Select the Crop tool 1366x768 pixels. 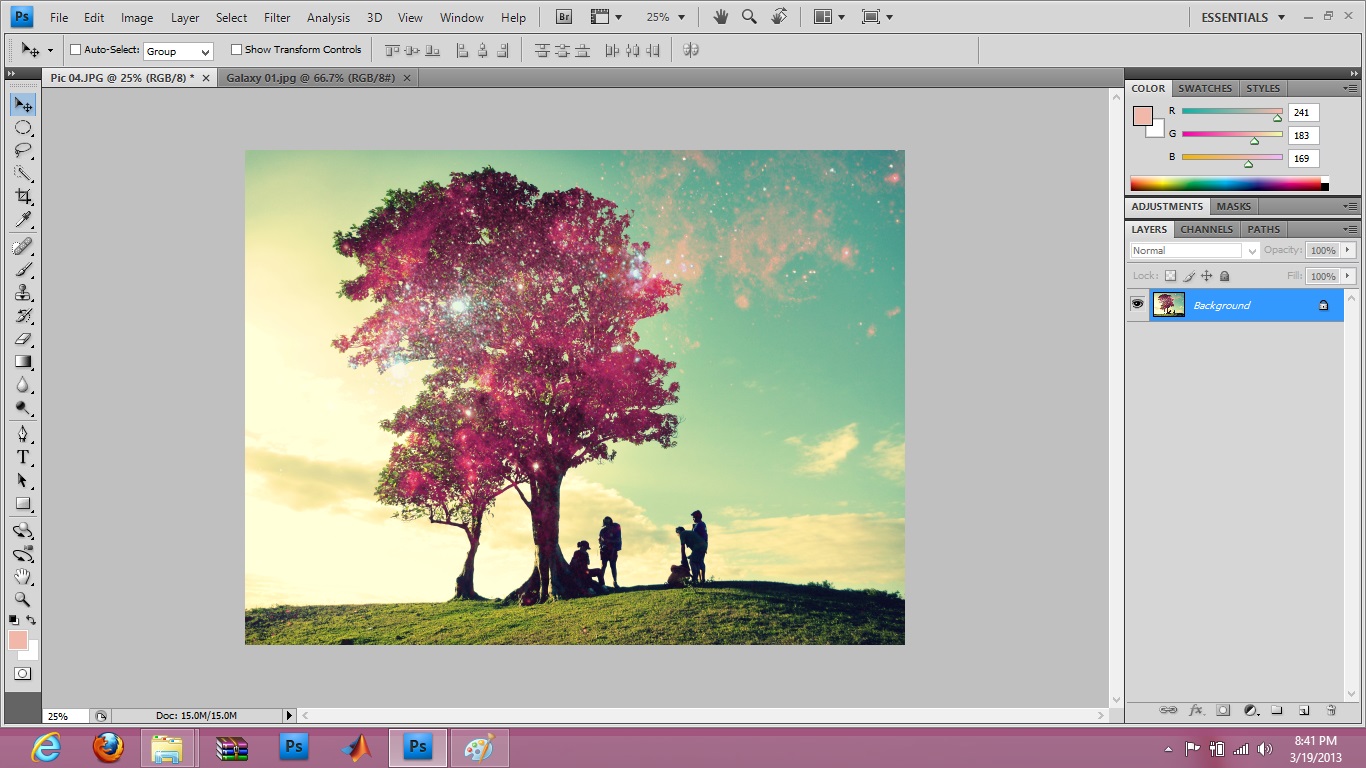click(23, 196)
